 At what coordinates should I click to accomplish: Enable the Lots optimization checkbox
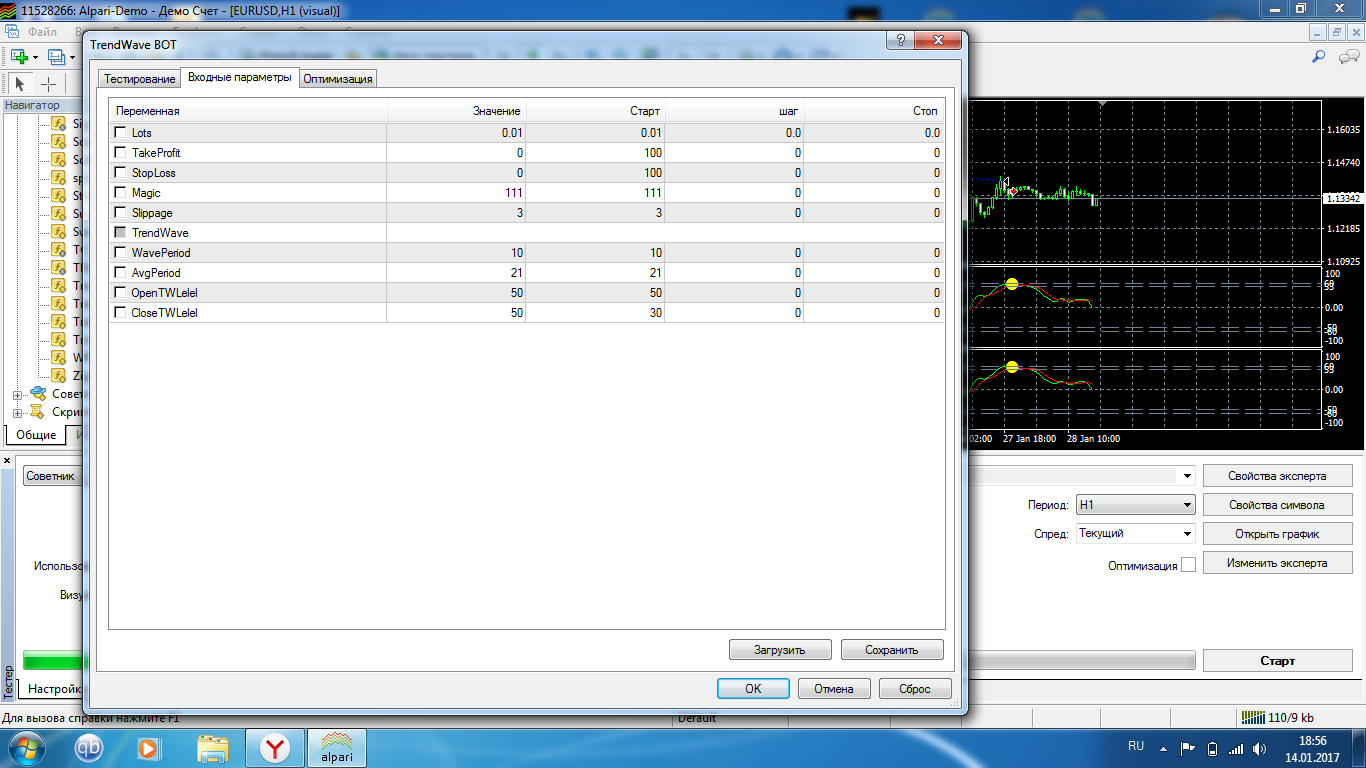pos(120,133)
